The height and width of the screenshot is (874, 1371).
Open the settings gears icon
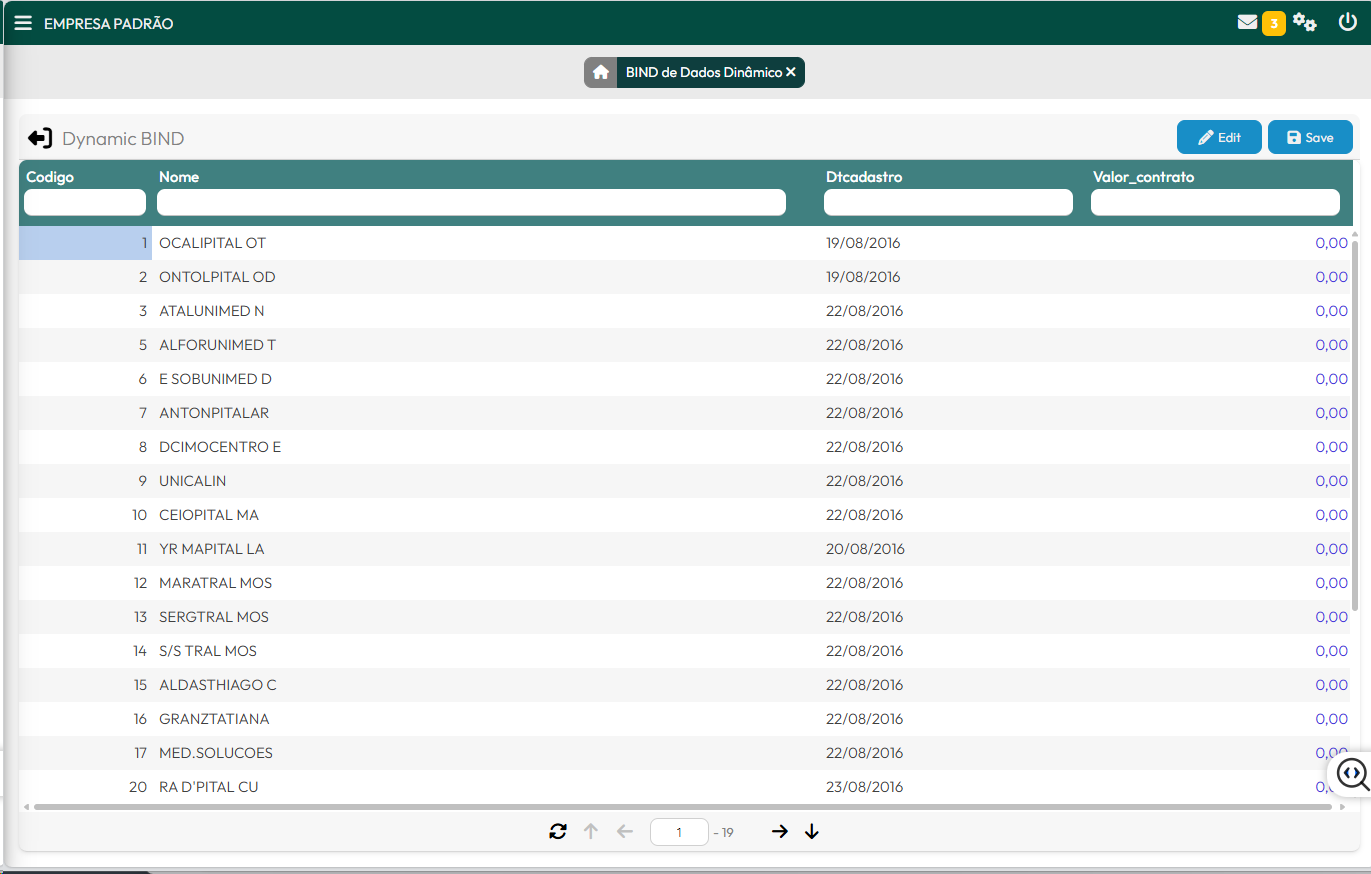point(1304,22)
